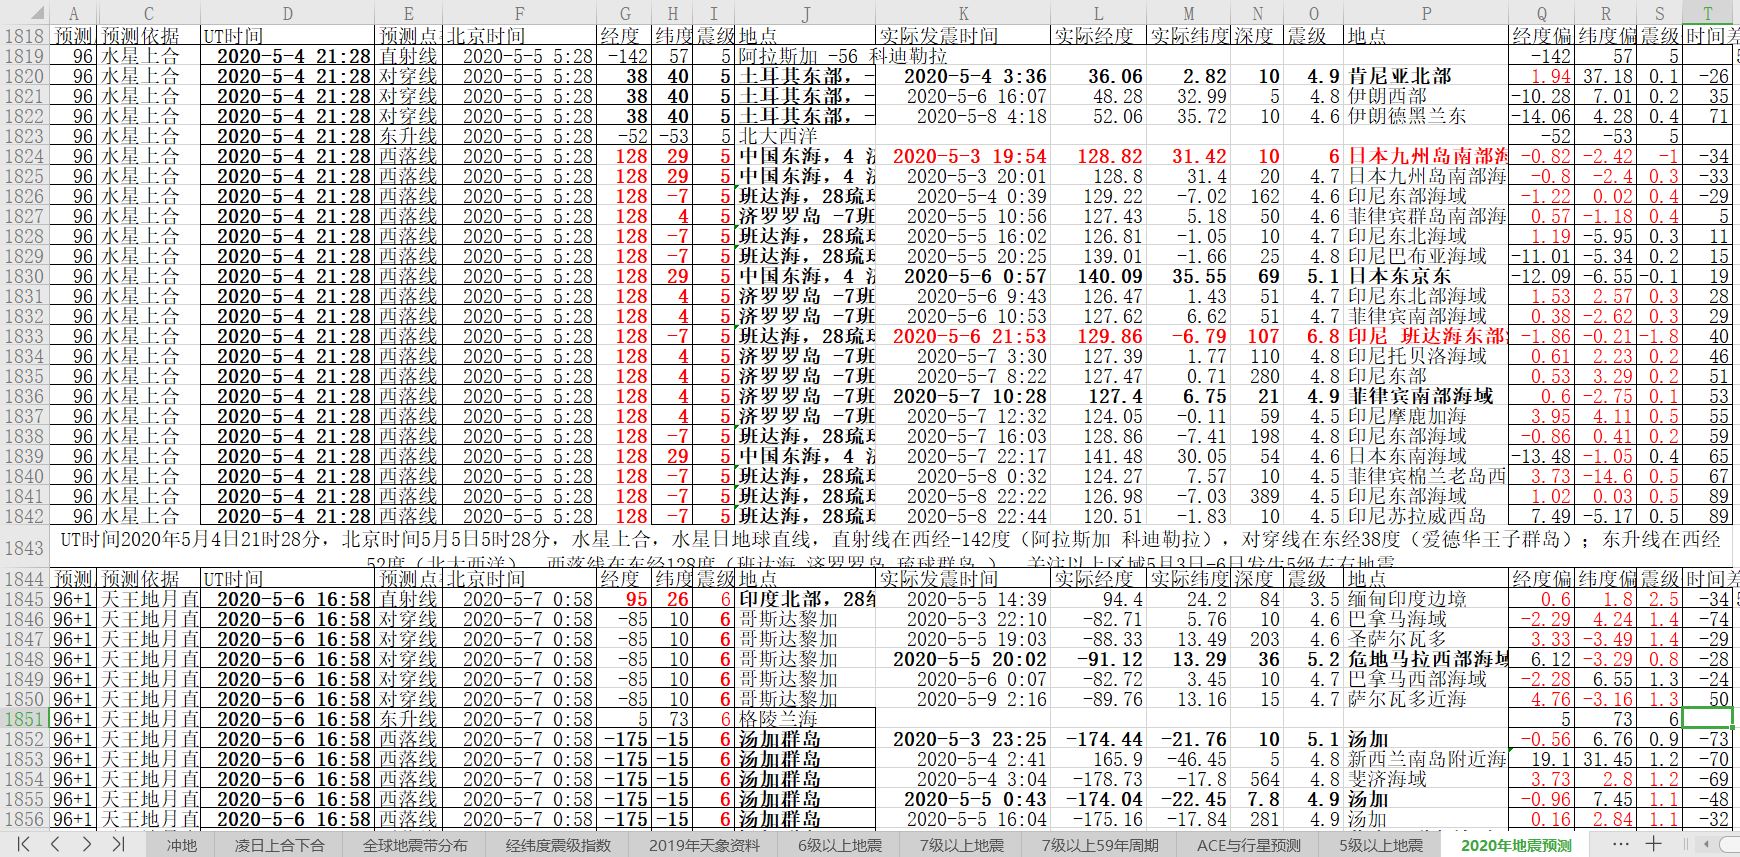This screenshot has width=1740, height=857.
Task: Select column T via its header
Action: (1709, 14)
